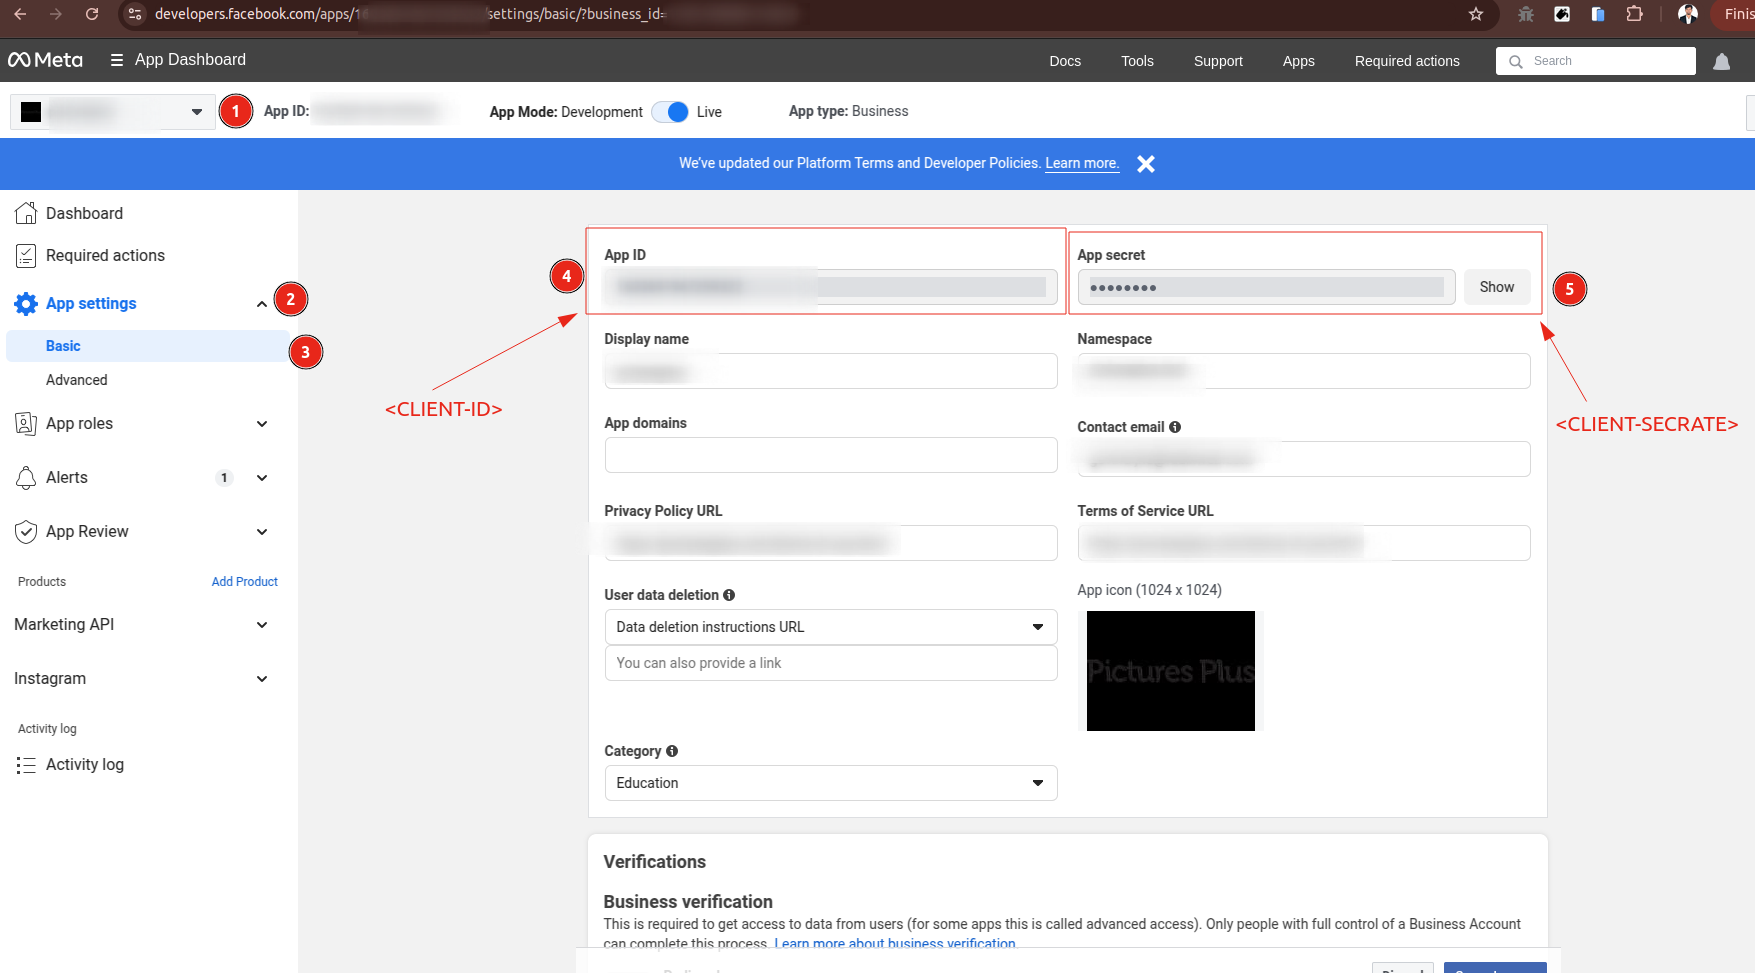Screen dimensions: 1755x973
Task: Expand the App roles section
Action: click(x=262, y=424)
